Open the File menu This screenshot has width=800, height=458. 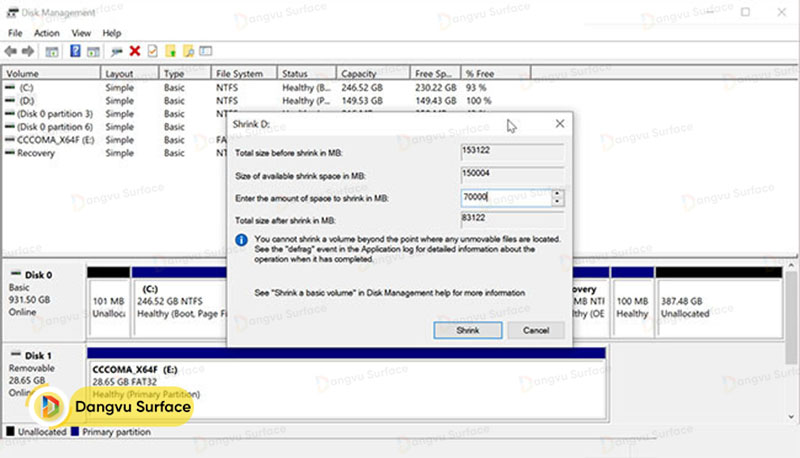pyautogui.click(x=15, y=33)
